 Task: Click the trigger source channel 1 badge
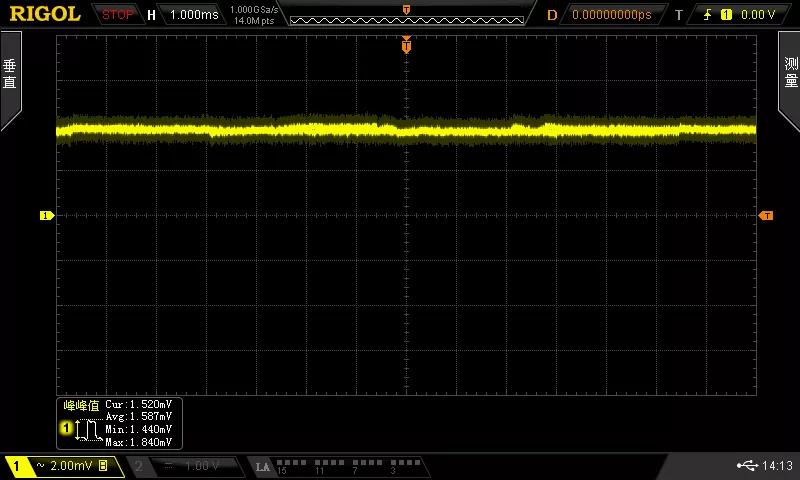point(726,15)
